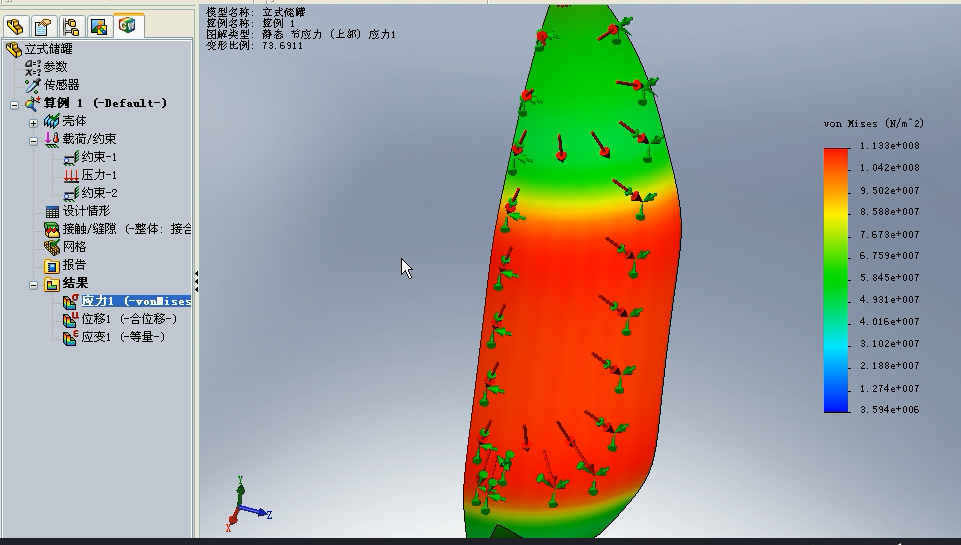Click the 图解类型 plot type annotation
Screen dimensions: 961x545
click(301, 34)
